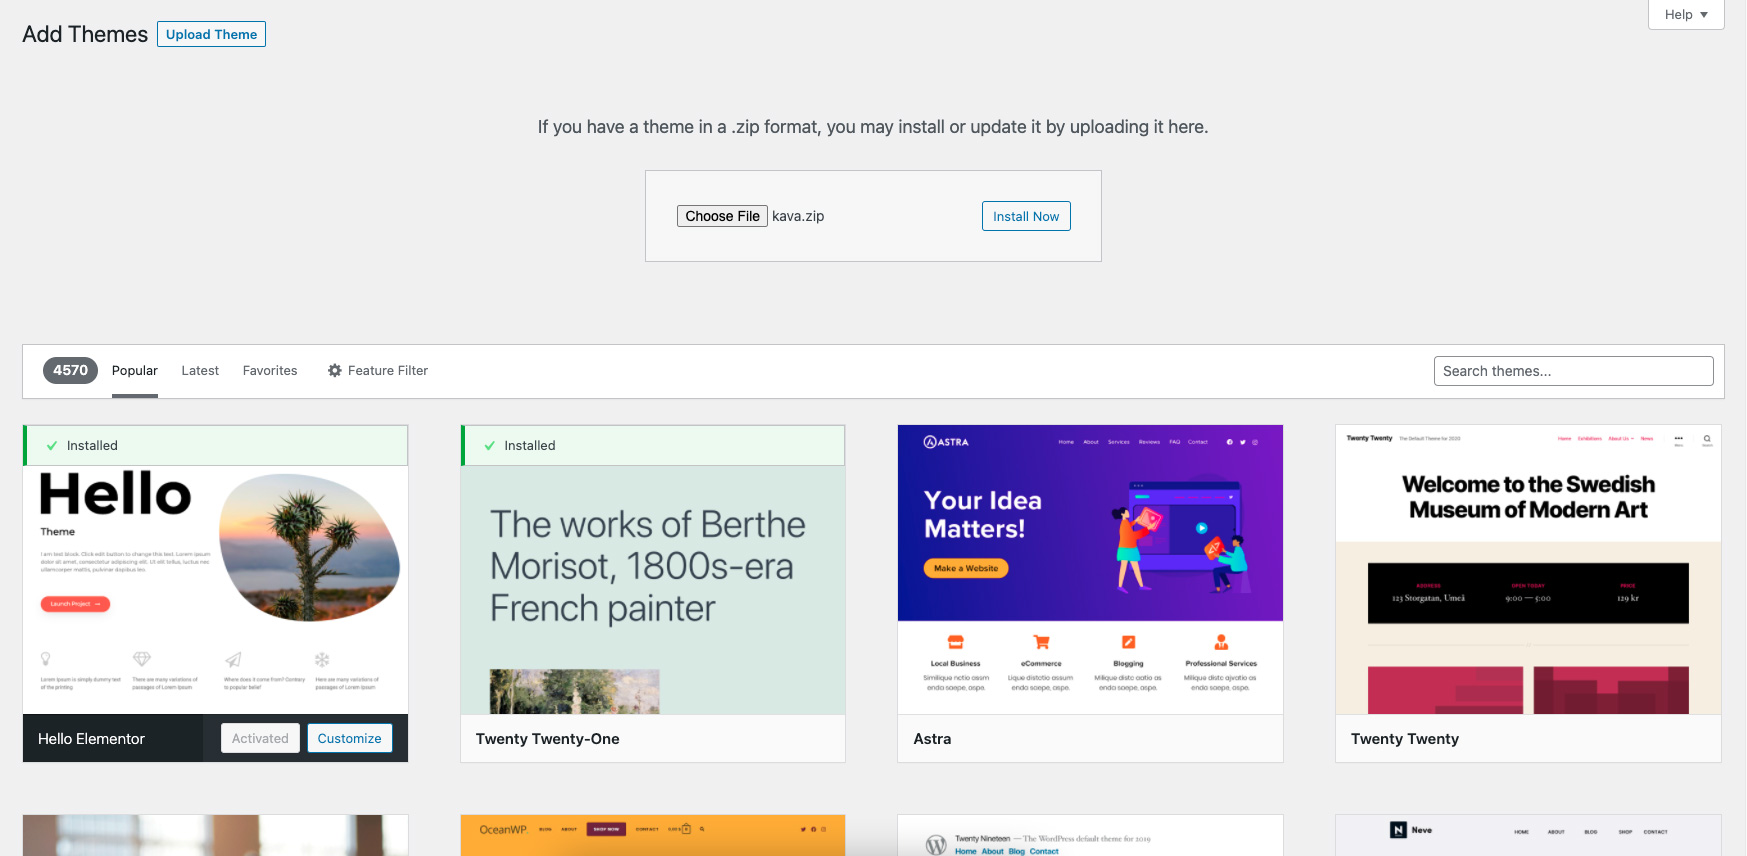Click the Choose File button
The width and height of the screenshot is (1747, 856).
point(722,216)
